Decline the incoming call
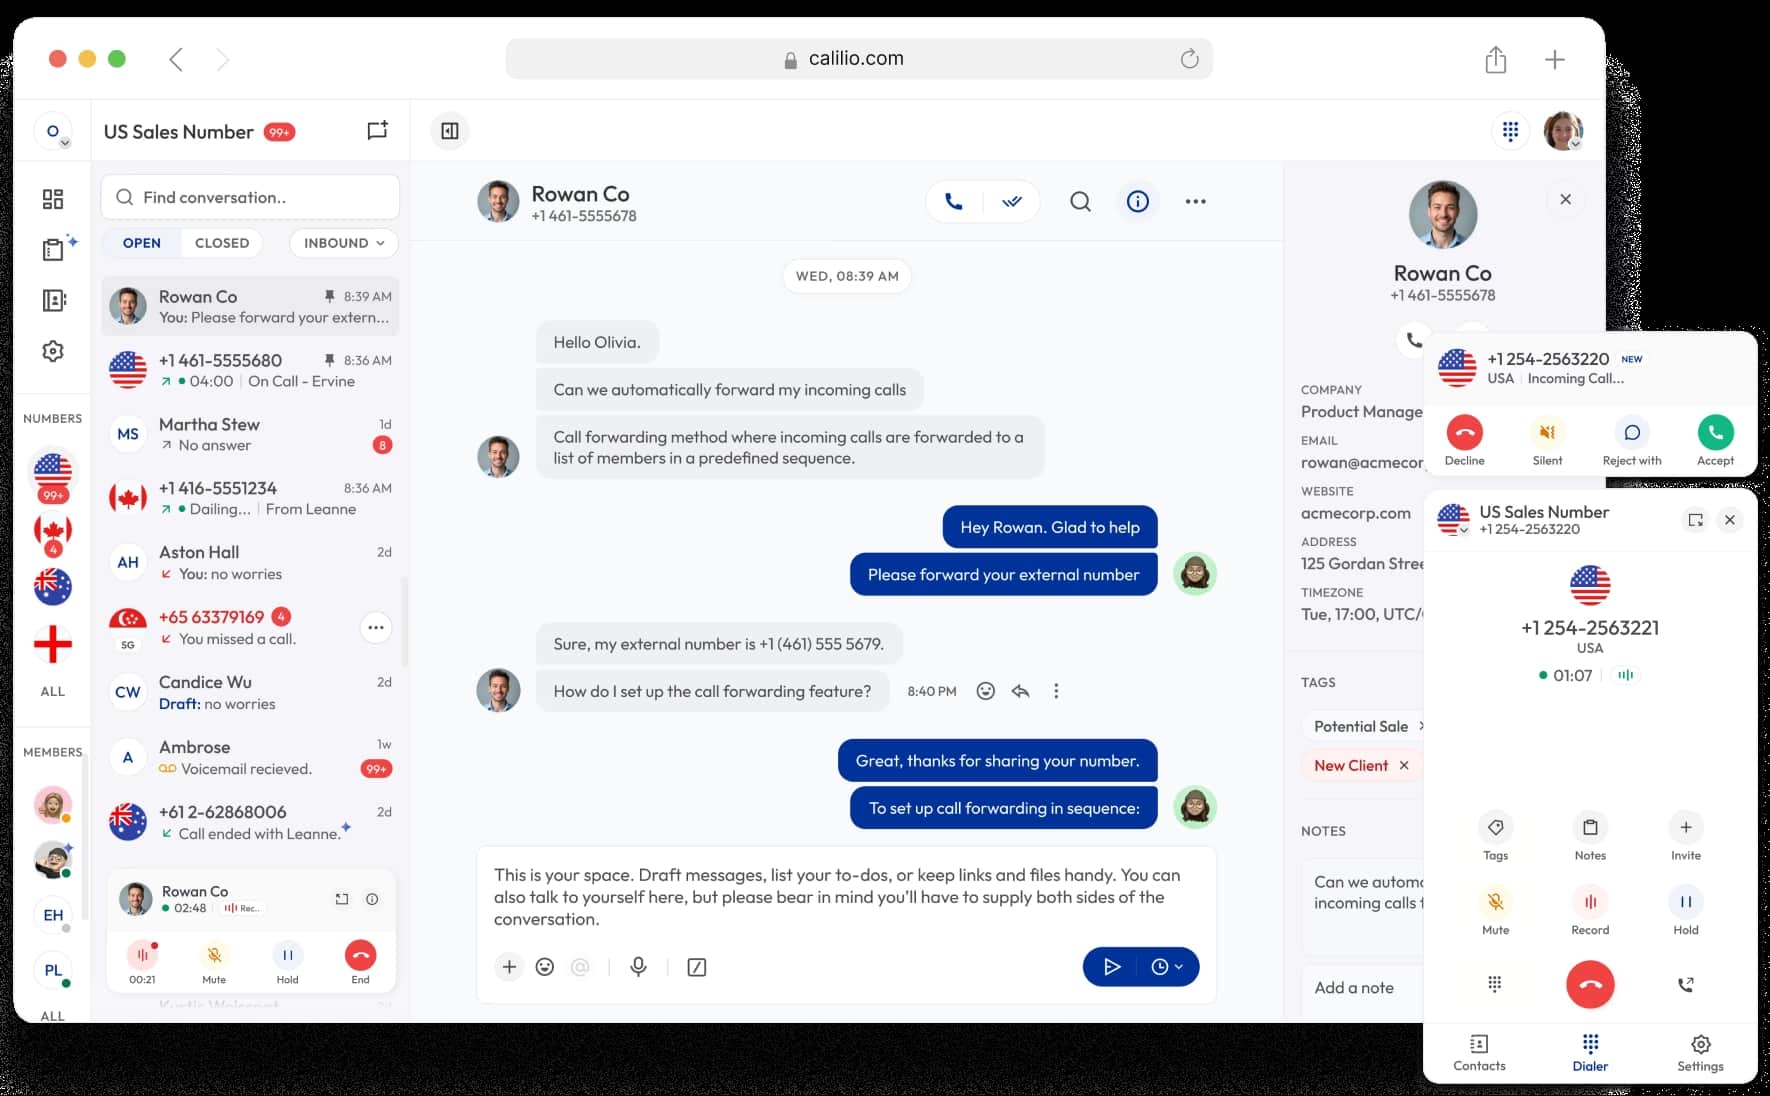The width and height of the screenshot is (1770, 1096). (1464, 433)
